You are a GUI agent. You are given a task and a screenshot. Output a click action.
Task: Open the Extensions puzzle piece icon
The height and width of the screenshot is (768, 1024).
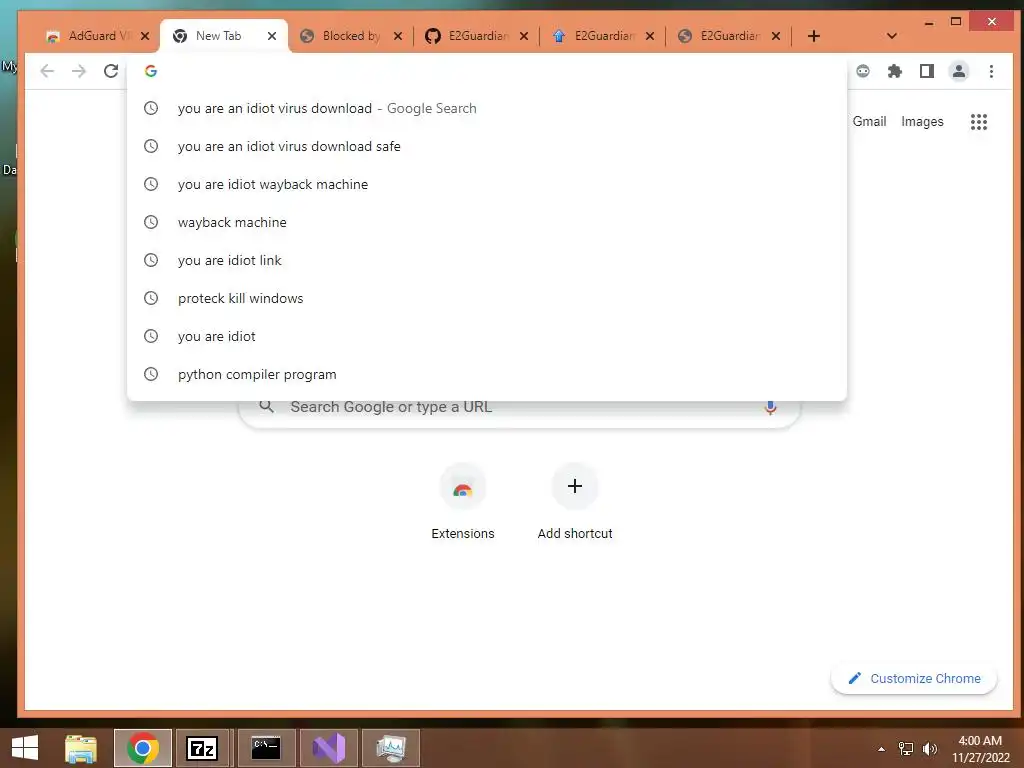coord(895,71)
